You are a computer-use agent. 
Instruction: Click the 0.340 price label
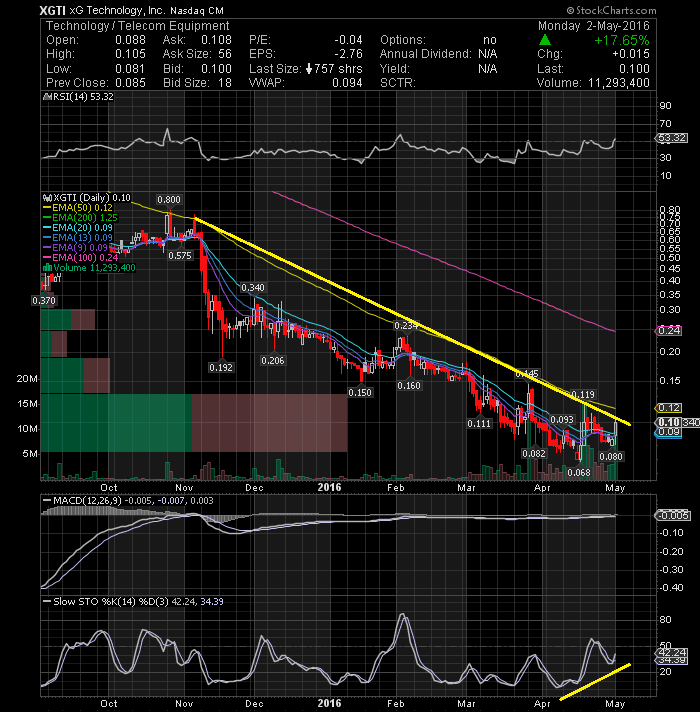(252, 287)
